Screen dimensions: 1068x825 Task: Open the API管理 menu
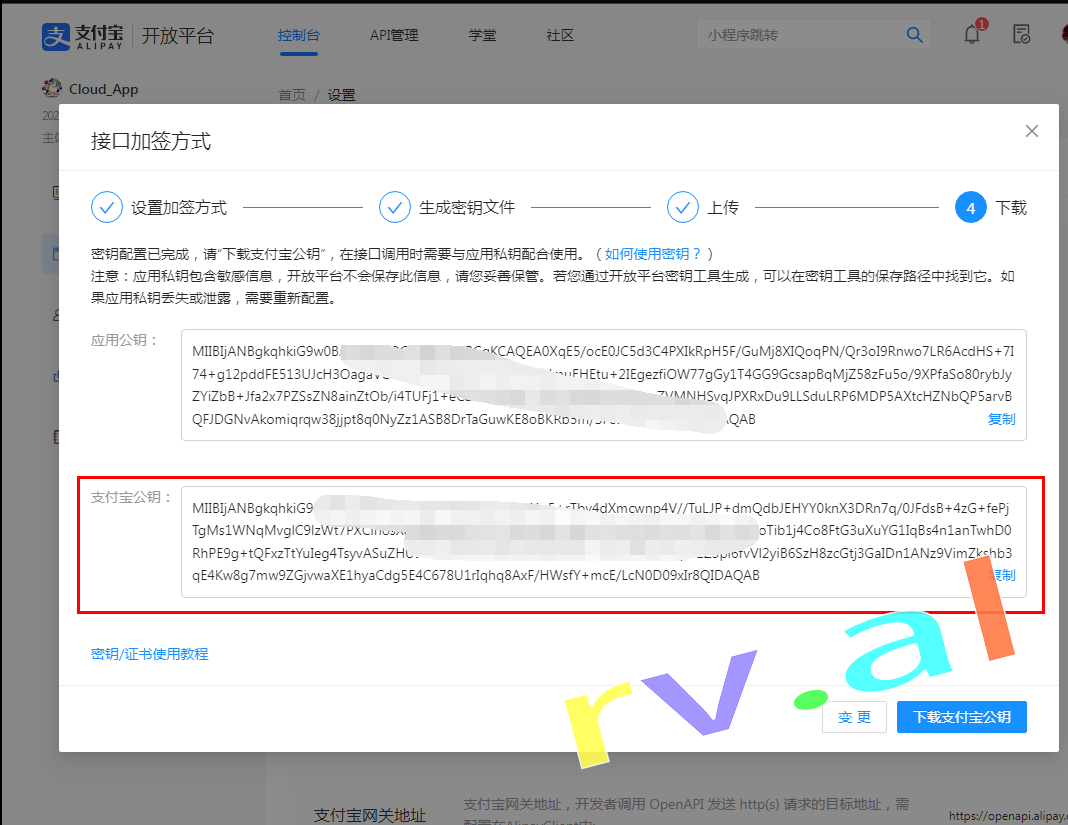coord(394,35)
